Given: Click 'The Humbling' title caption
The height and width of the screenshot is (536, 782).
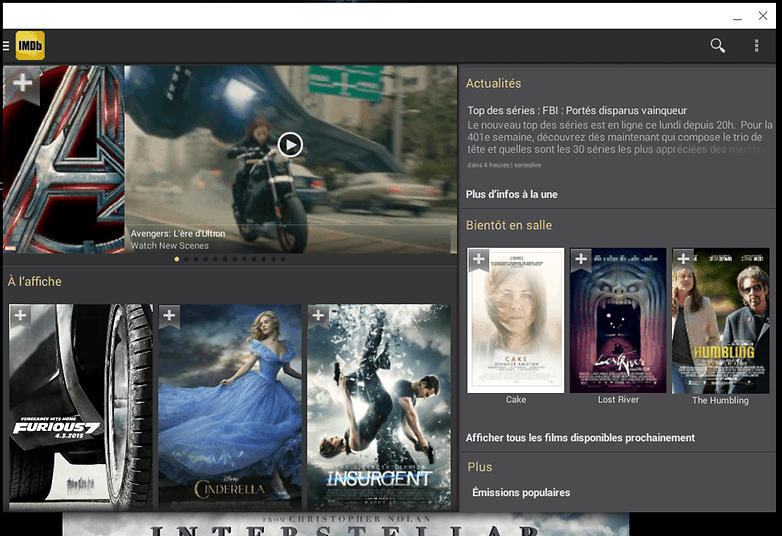Looking at the screenshot, I should (x=720, y=400).
